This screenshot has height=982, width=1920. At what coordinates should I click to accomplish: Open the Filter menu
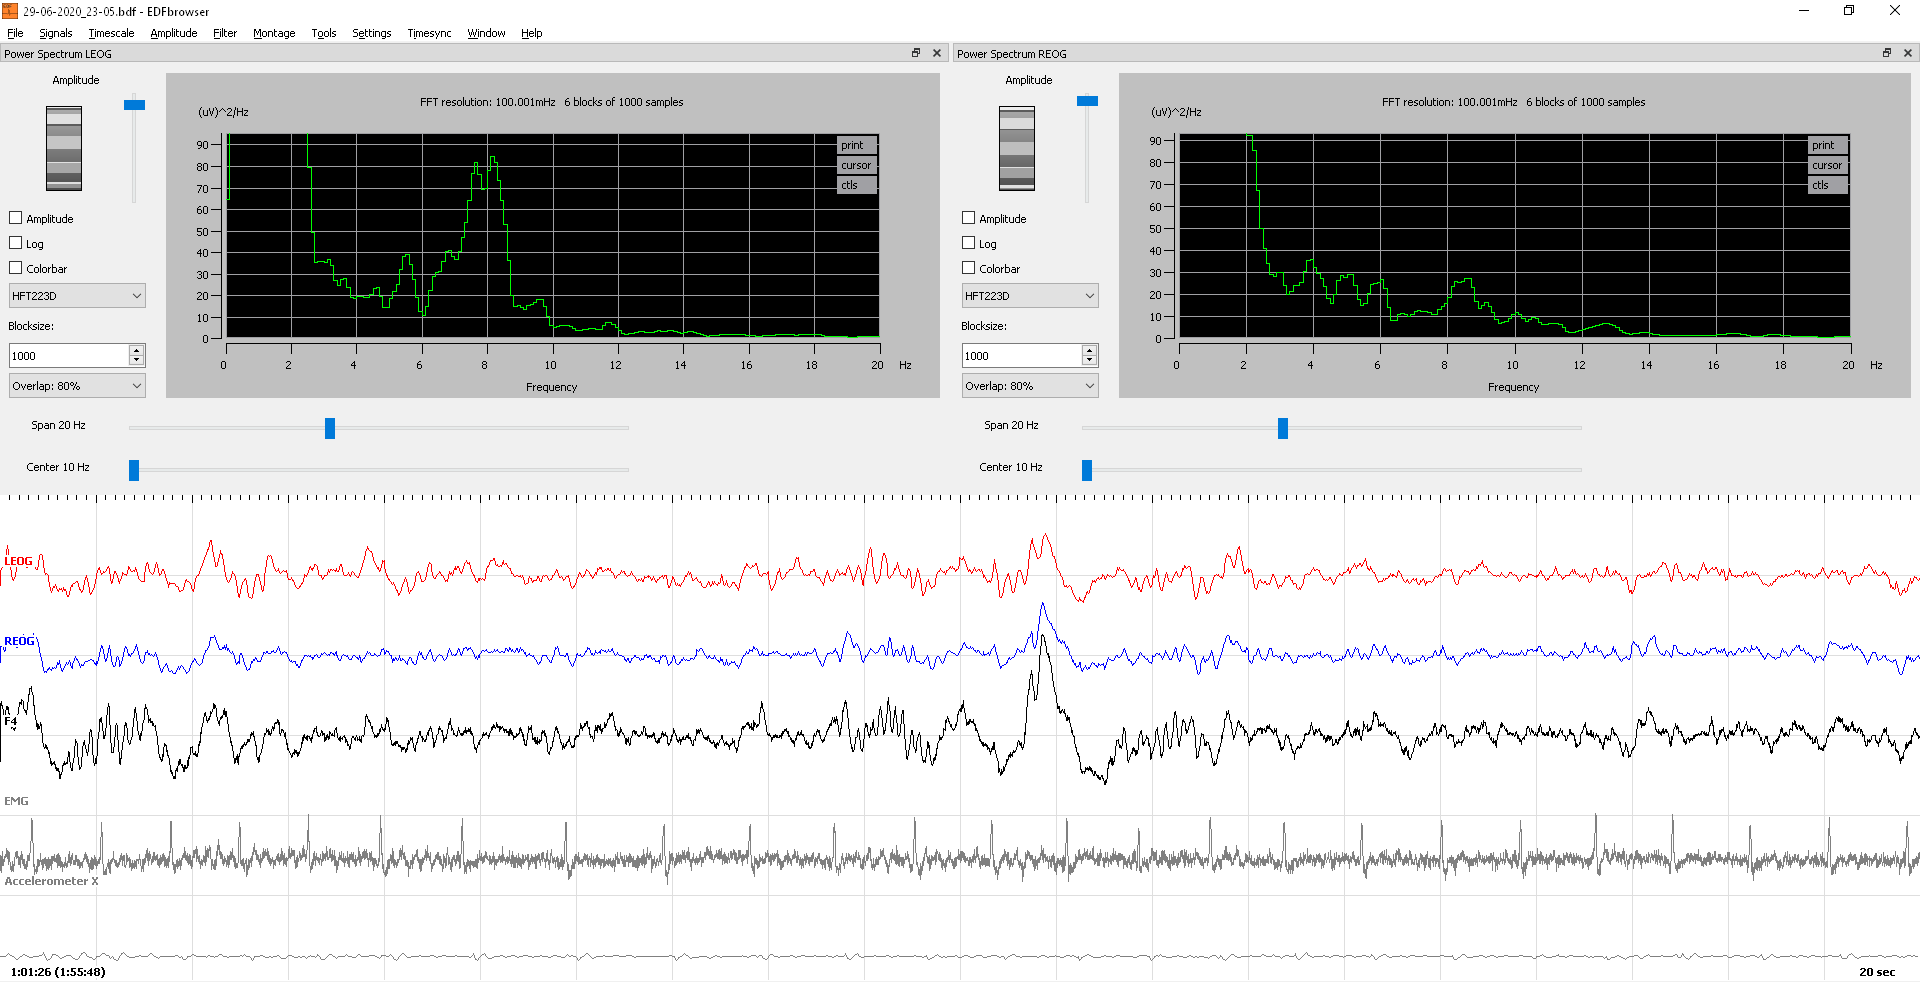pyautogui.click(x=225, y=33)
